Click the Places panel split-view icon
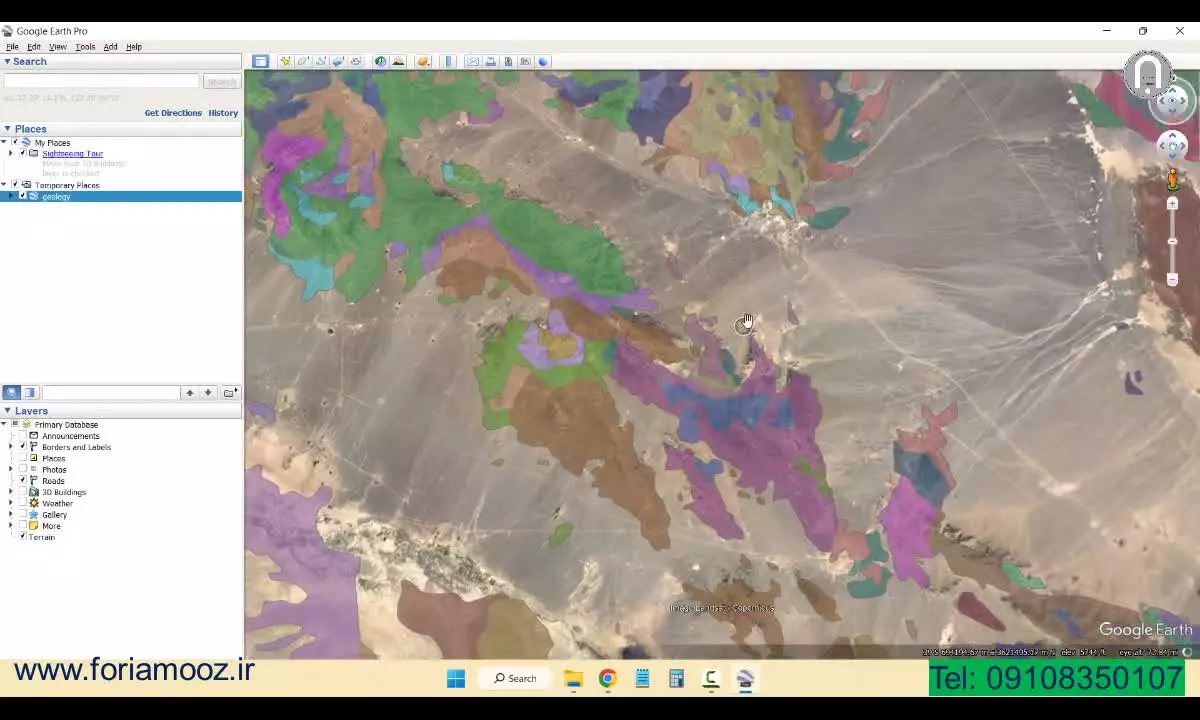The image size is (1200, 720). coord(30,392)
